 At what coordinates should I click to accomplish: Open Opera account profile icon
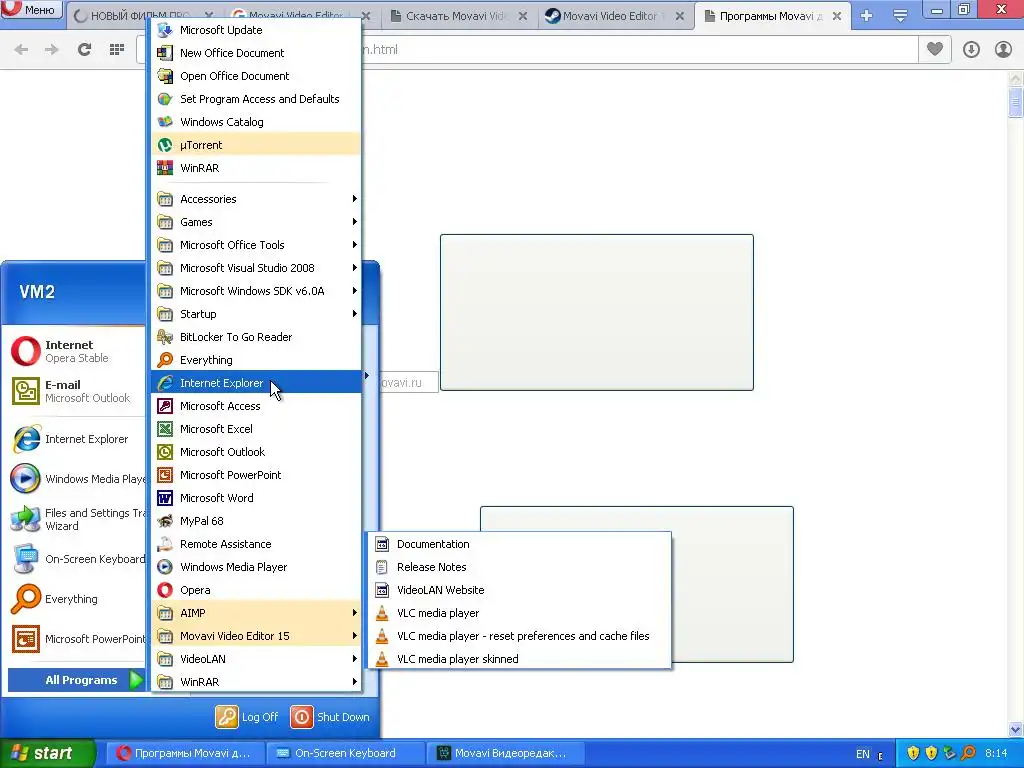(x=1003, y=50)
